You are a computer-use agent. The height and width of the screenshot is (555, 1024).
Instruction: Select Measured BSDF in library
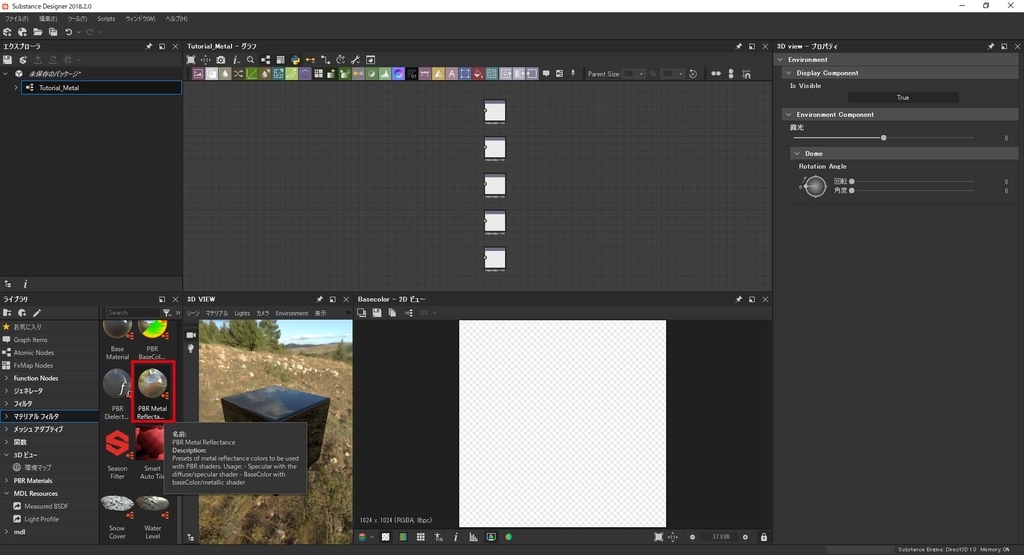[46, 506]
